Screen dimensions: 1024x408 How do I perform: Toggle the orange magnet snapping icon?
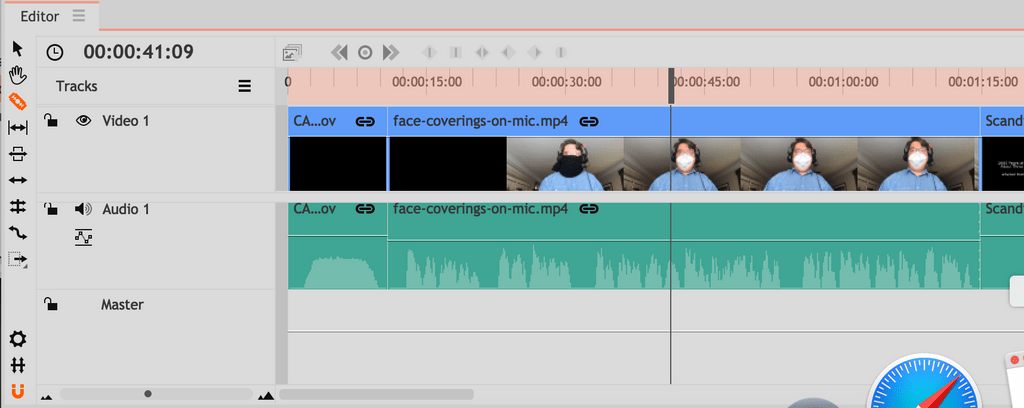[x=18, y=391]
